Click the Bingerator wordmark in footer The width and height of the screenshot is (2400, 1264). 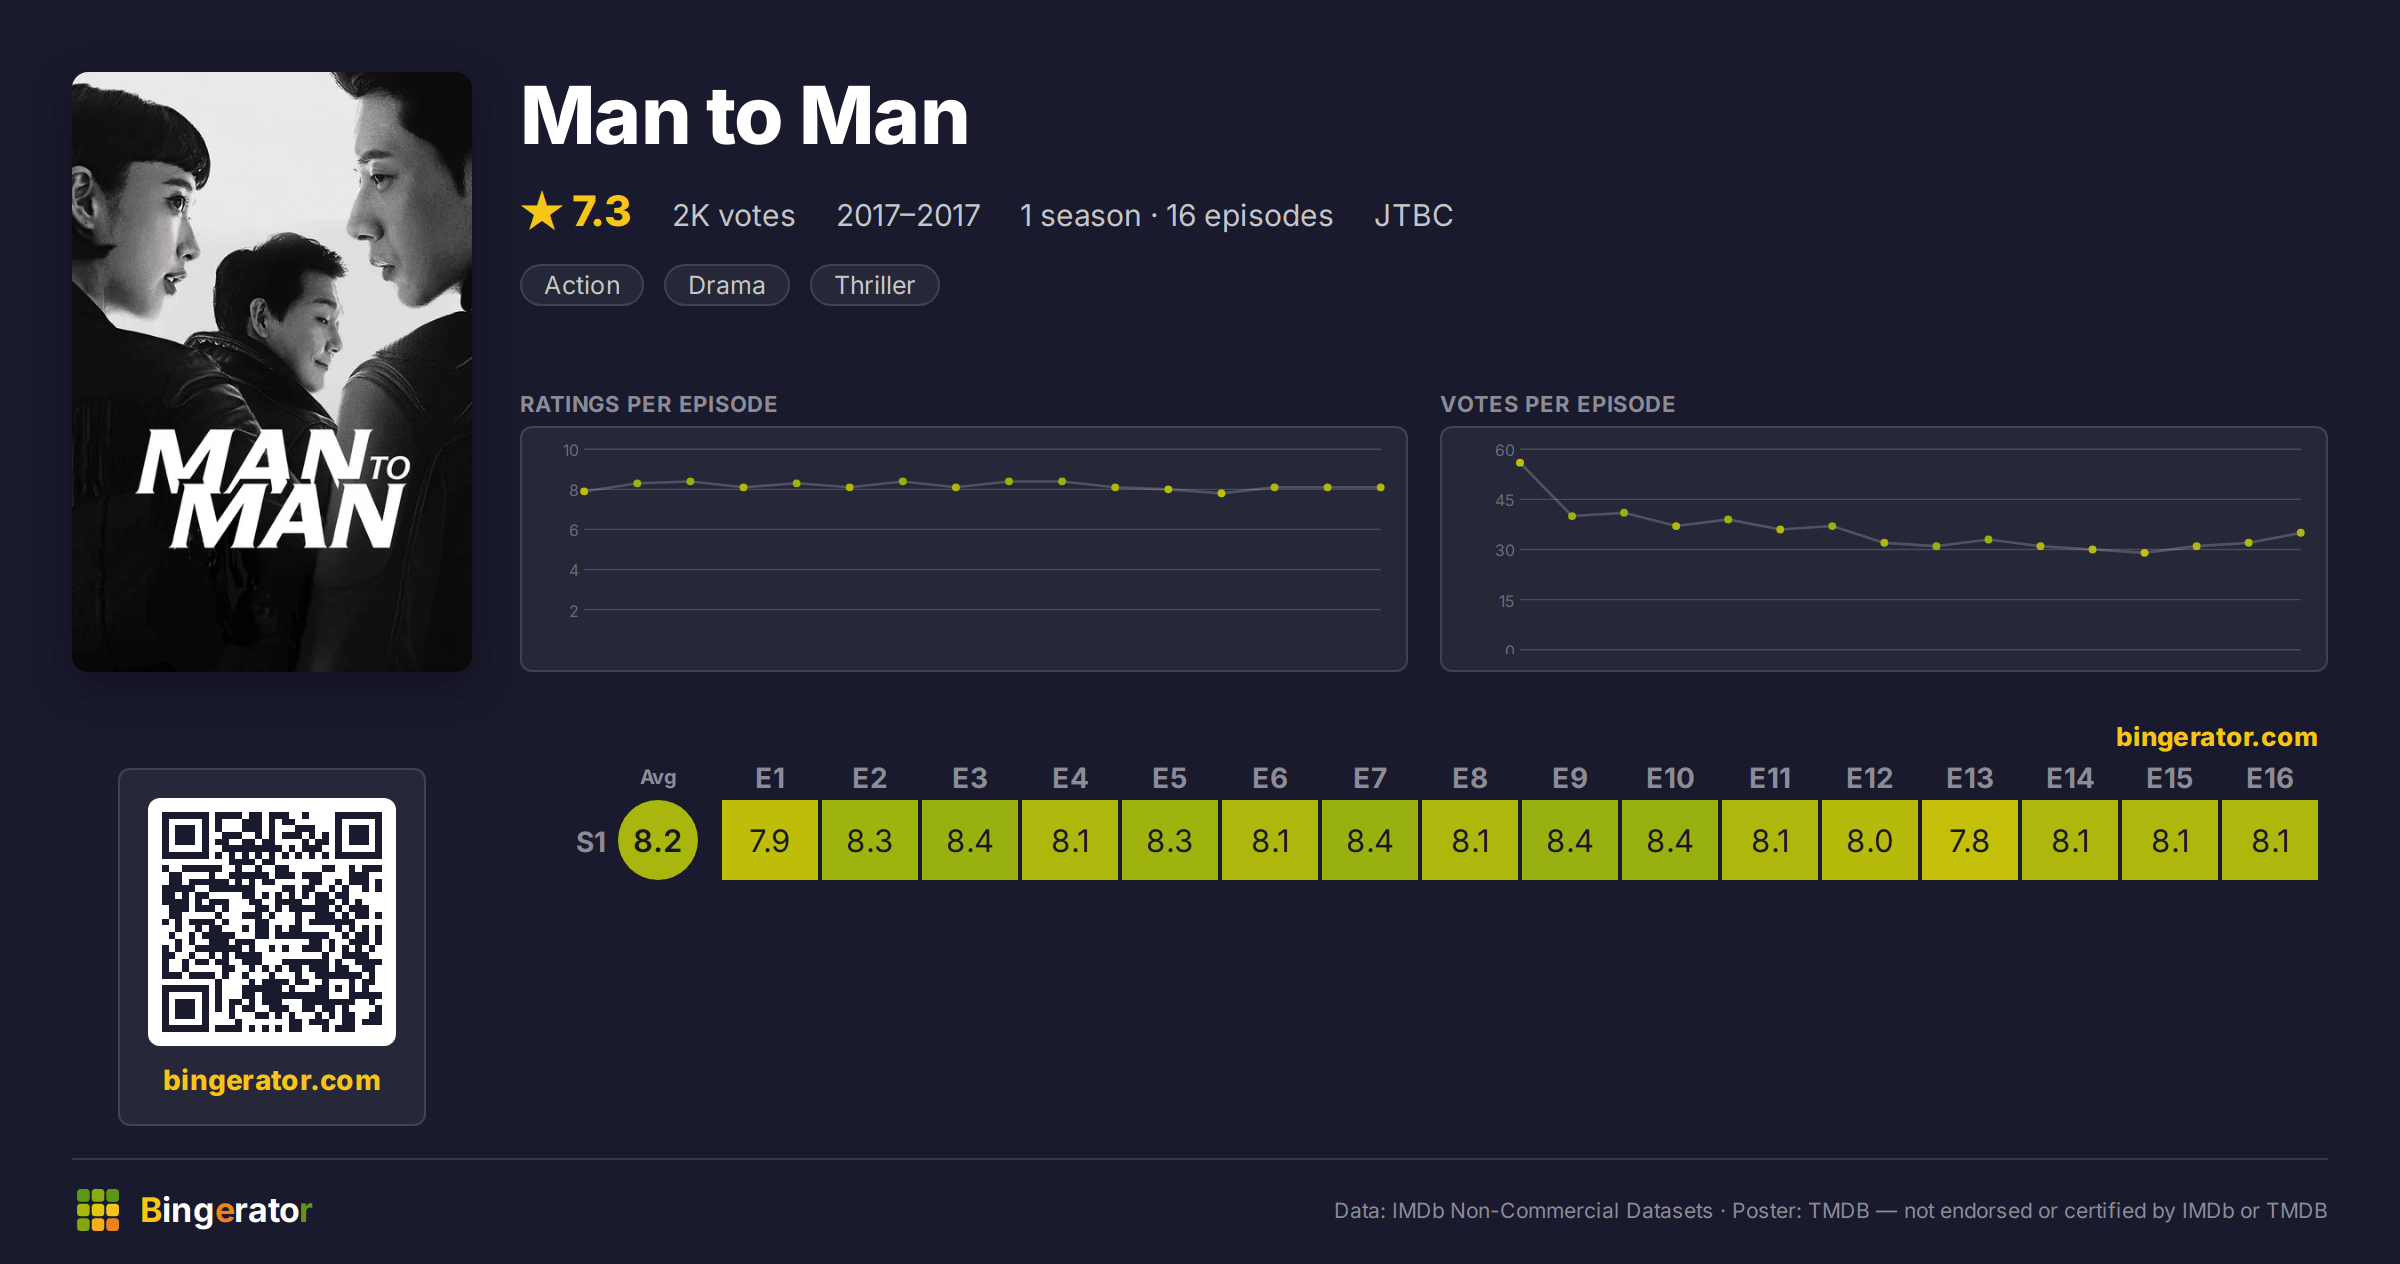click(x=226, y=1210)
